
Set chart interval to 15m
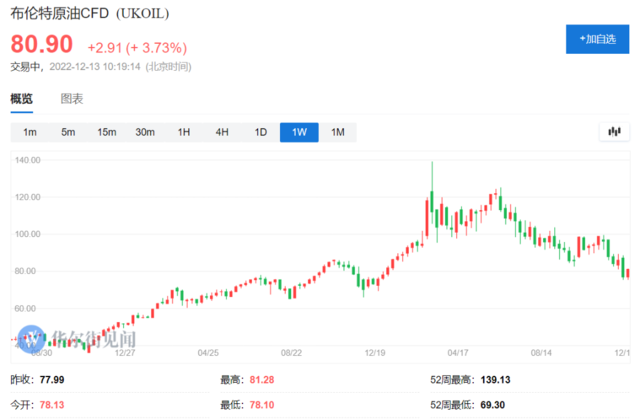coord(107,133)
